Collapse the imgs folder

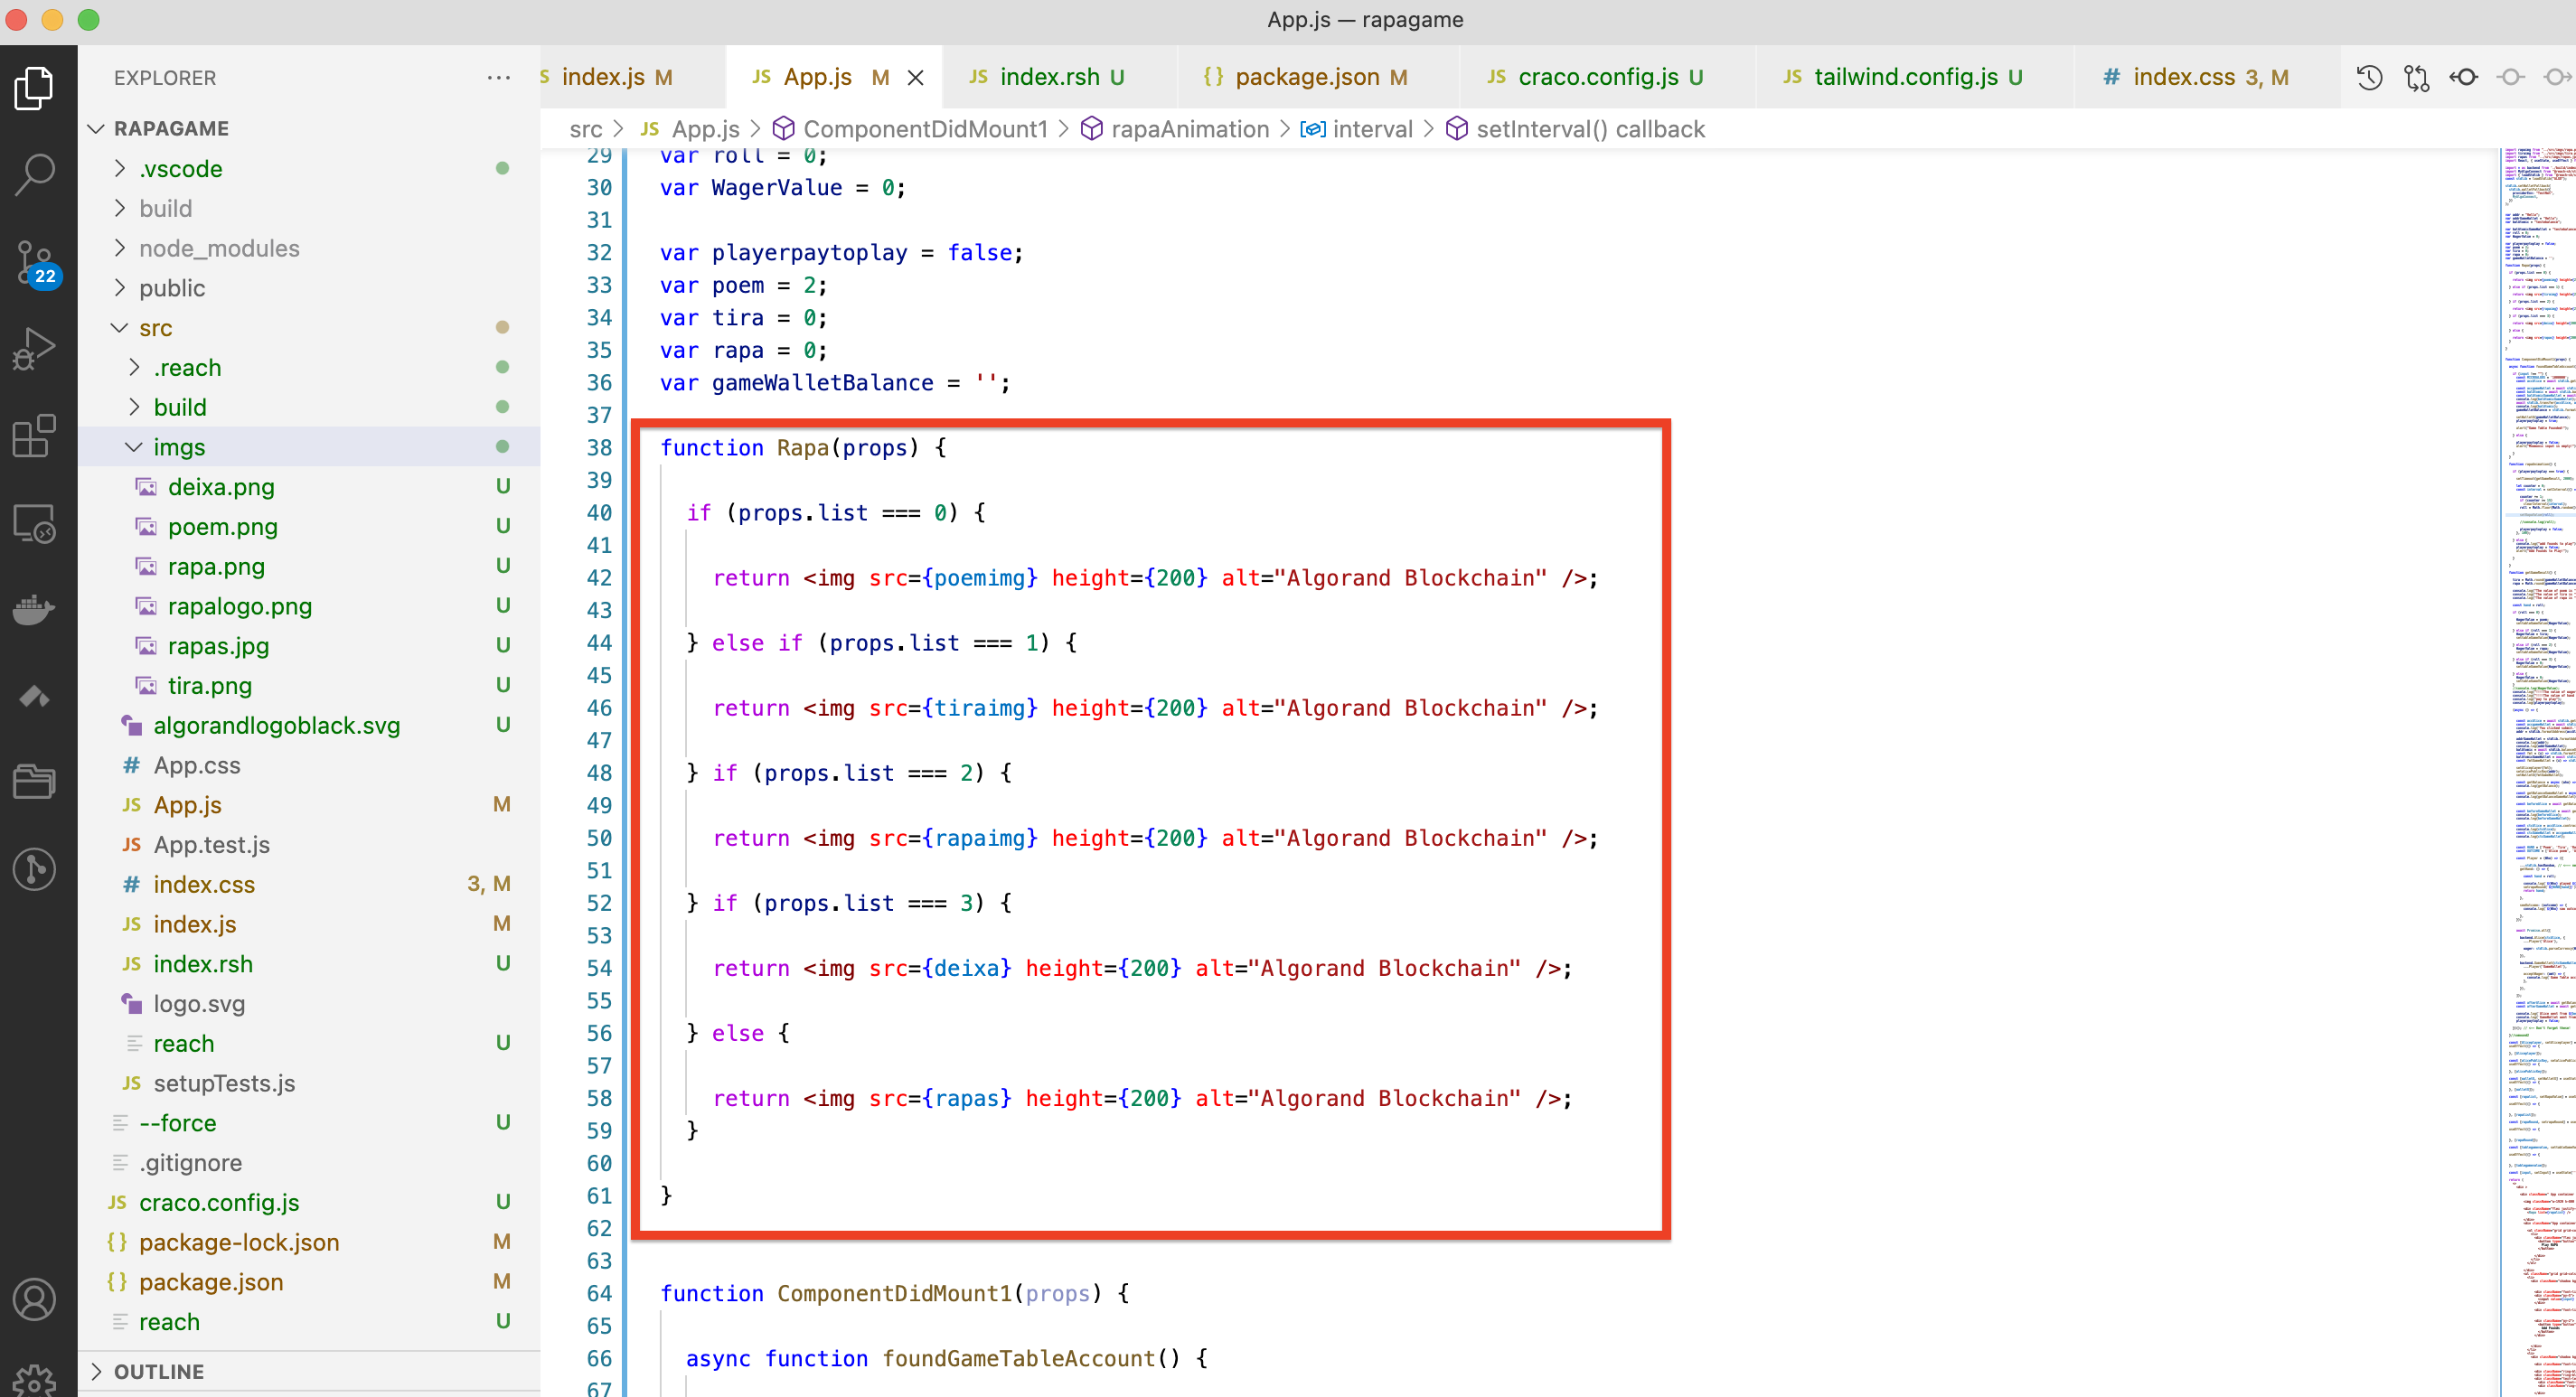tap(134, 447)
